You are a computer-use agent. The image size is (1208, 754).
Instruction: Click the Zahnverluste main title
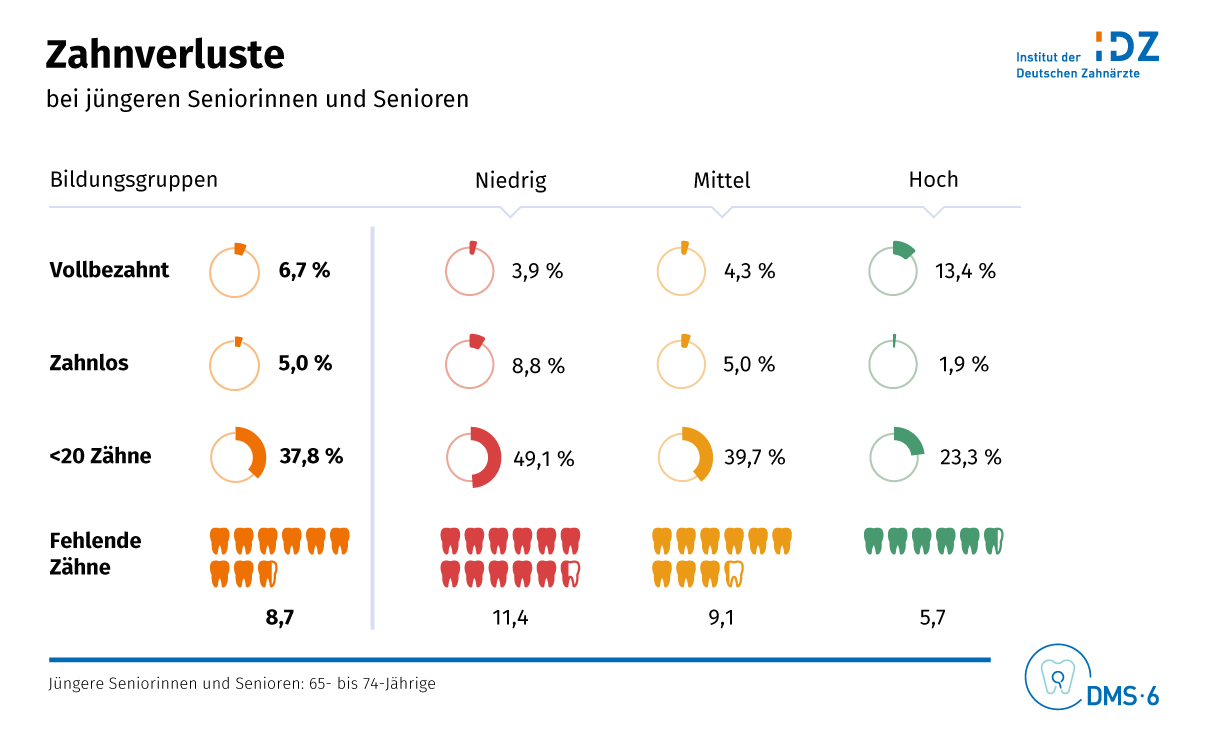click(165, 55)
